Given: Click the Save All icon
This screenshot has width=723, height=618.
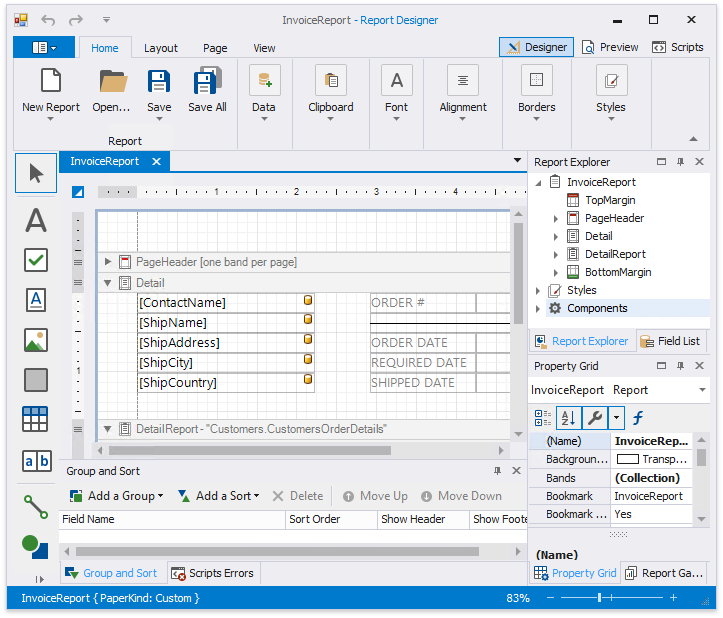Looking at the screenshot, I should (207, 82).
